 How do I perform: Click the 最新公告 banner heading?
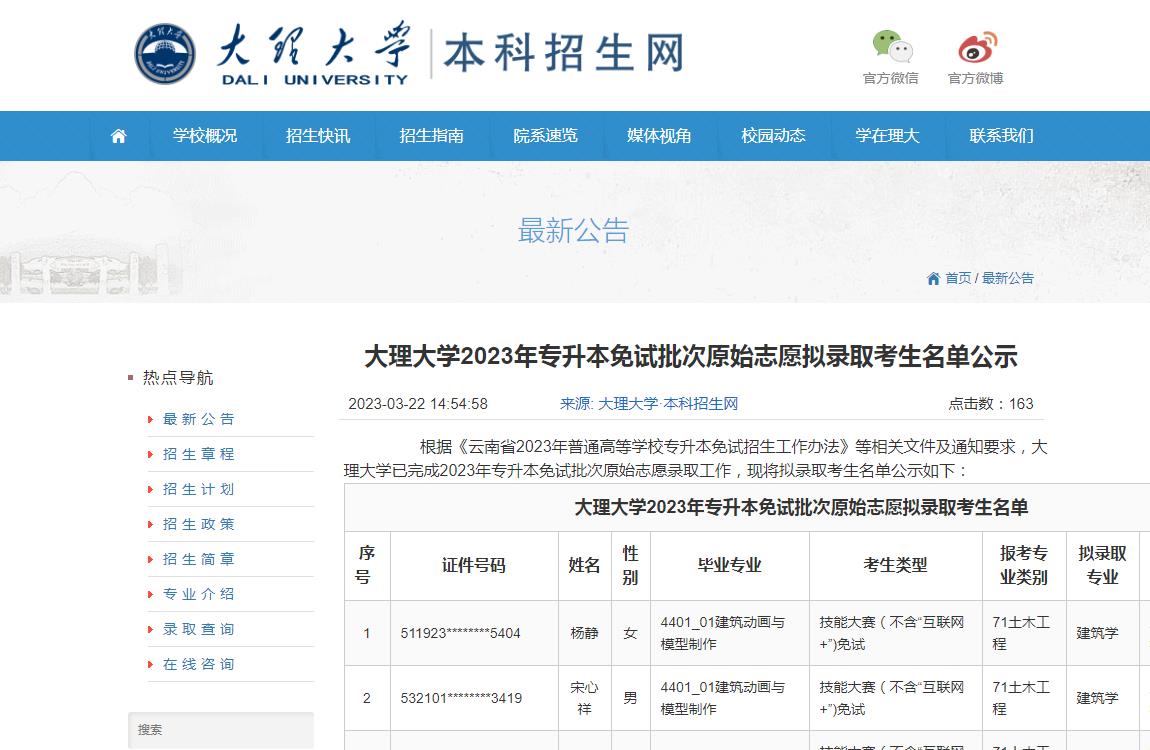click(574, 231)
